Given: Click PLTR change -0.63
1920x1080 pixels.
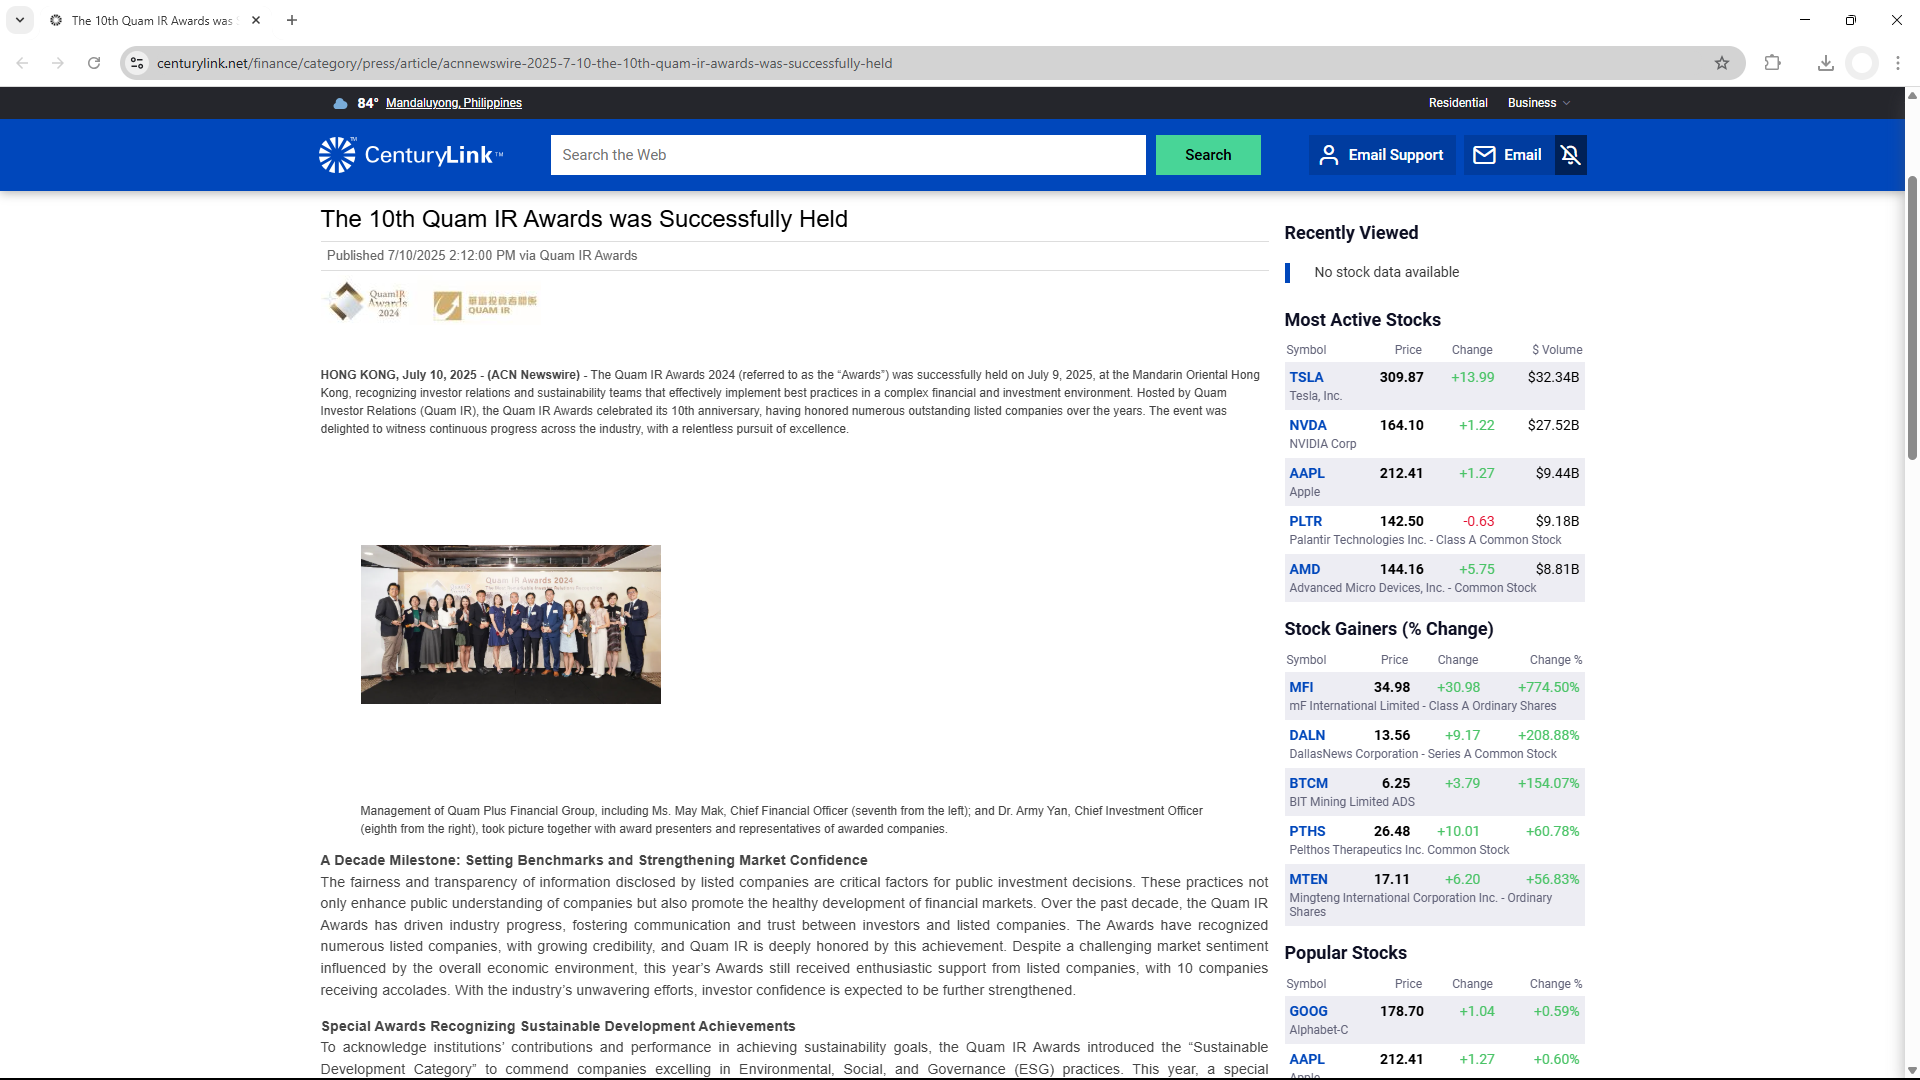Looking at the screenshot, I should tap(1478, 521).
